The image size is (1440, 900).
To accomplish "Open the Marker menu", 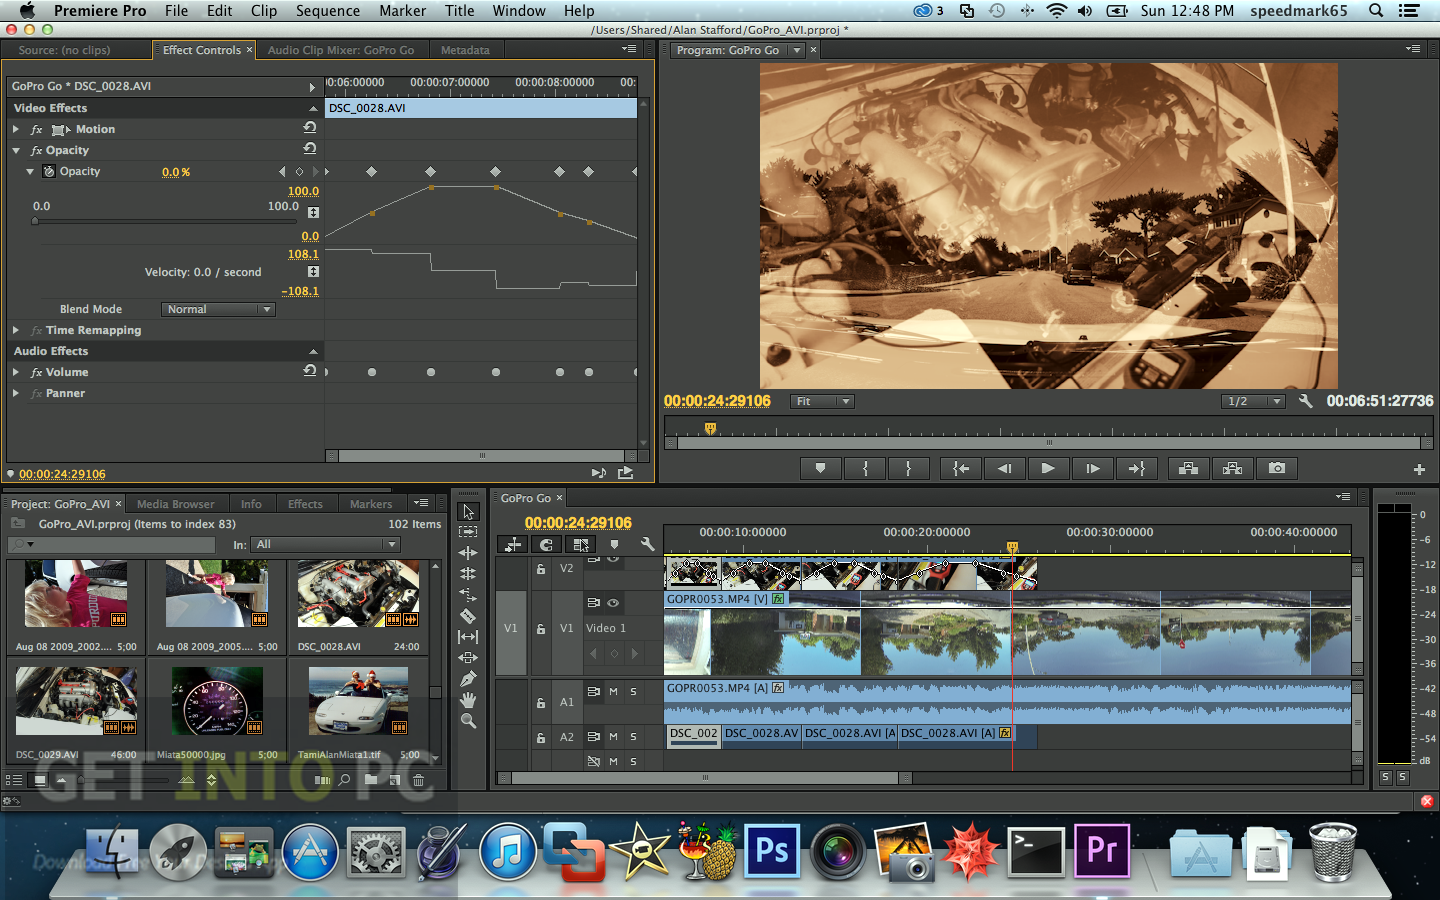I will tap(402, 11).
